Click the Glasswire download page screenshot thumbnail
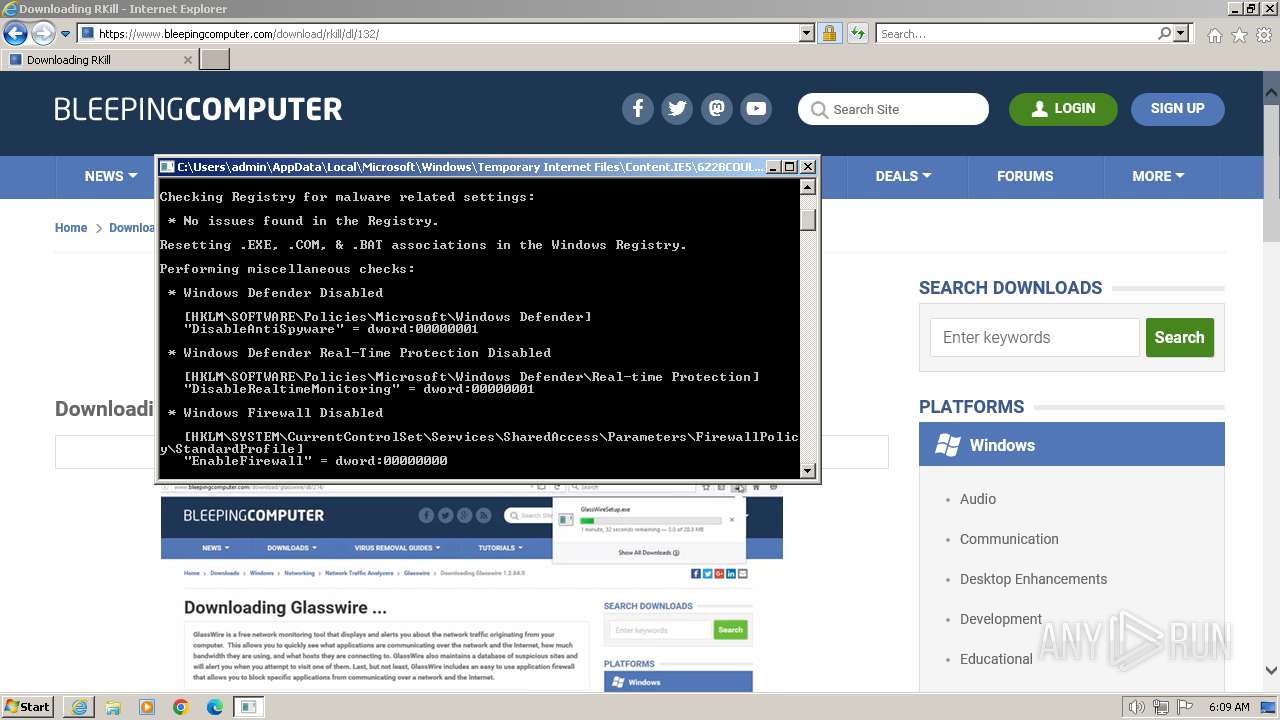 (471, 588)
